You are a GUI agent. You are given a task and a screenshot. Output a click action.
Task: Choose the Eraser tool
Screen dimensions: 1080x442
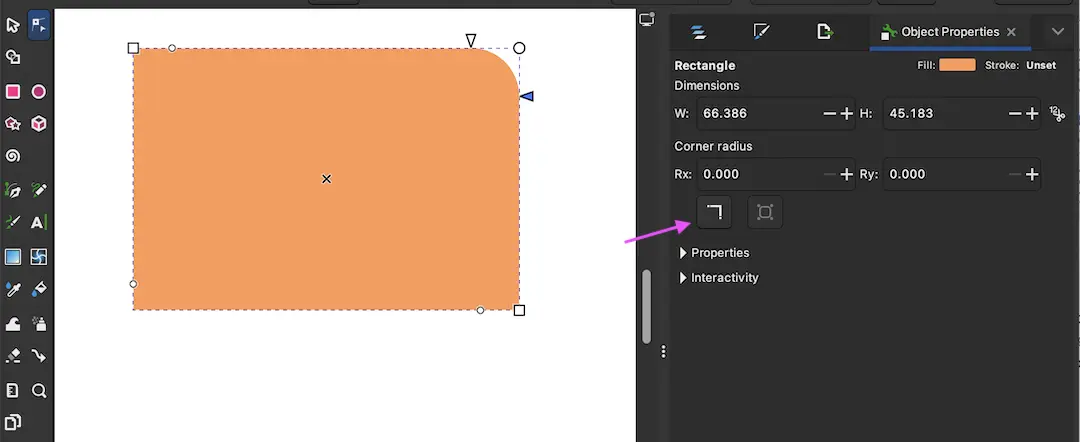12,355
